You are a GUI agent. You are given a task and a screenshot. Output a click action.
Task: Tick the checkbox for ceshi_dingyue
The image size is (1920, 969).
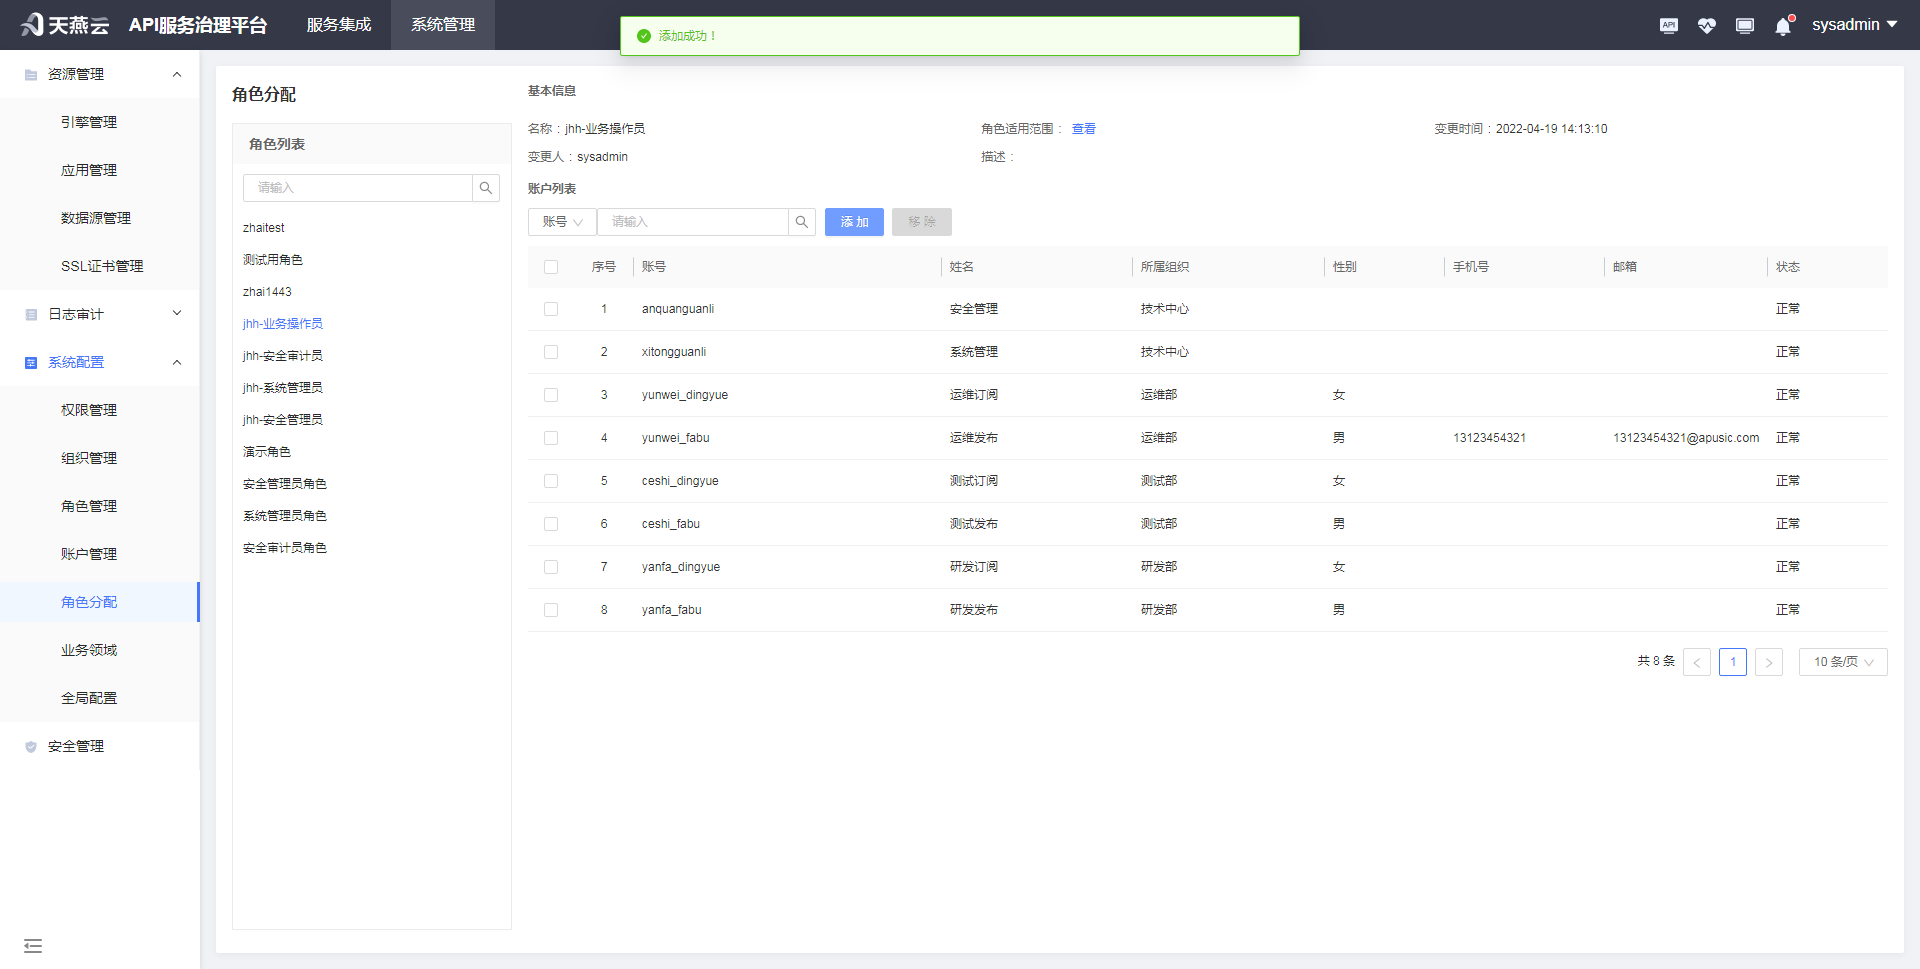point(551,481)
